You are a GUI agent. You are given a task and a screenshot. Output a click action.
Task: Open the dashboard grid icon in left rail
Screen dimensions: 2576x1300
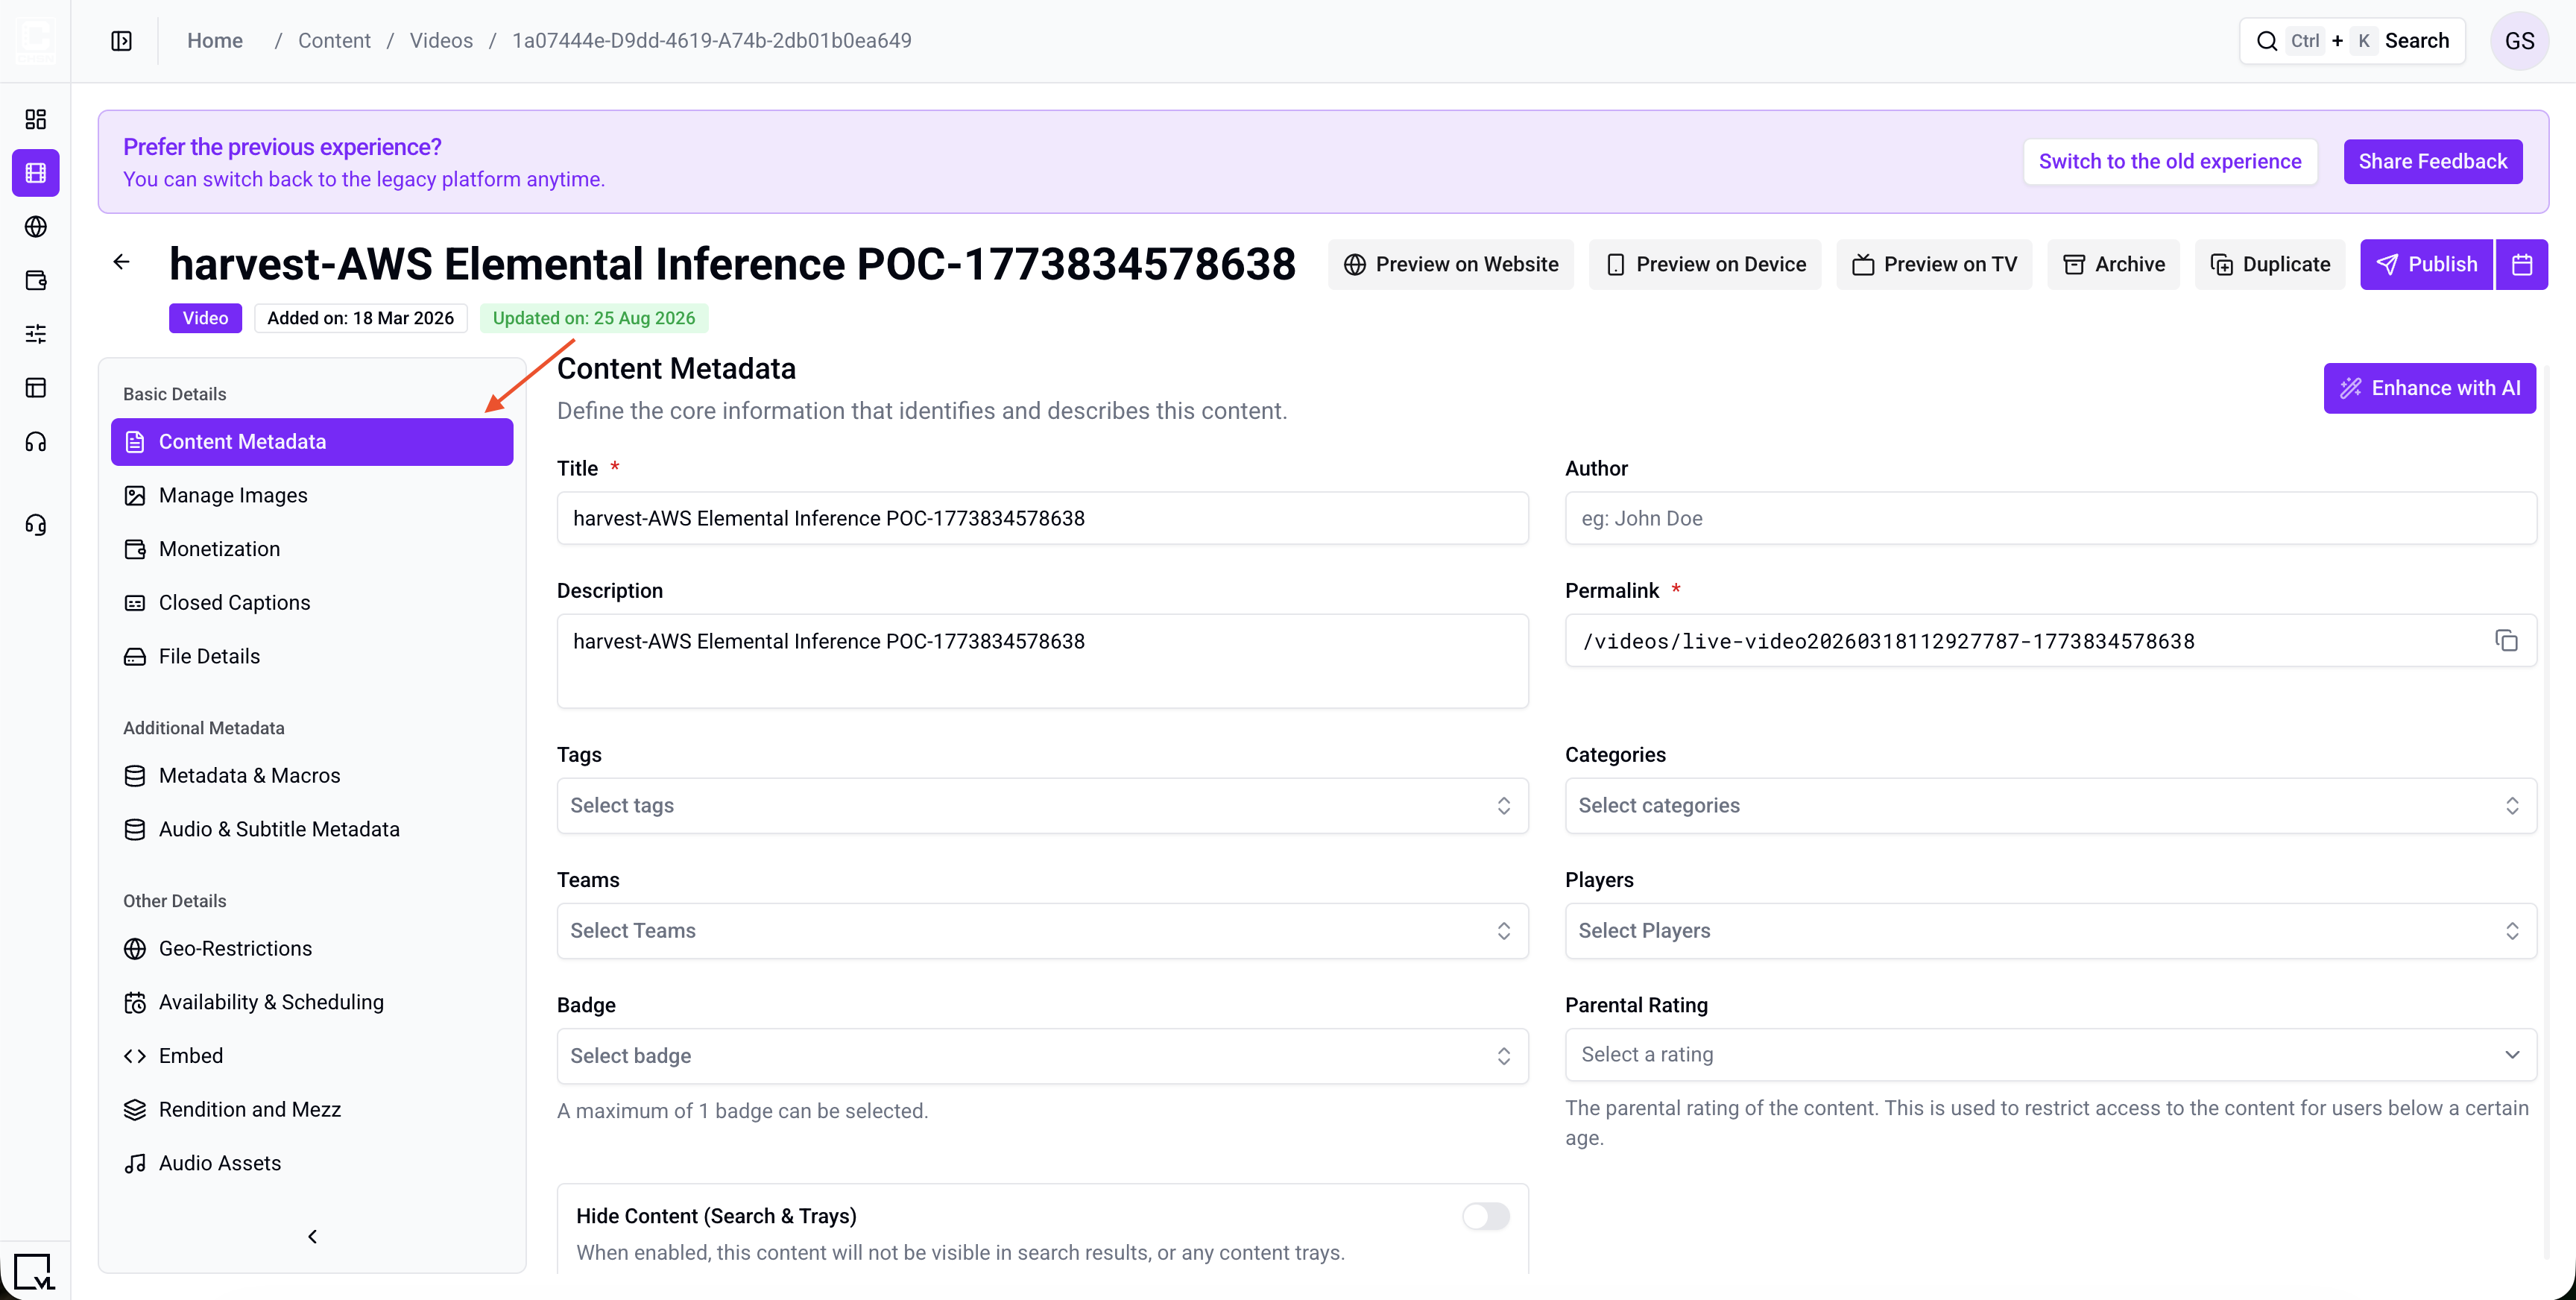click(x=36, y=120)
